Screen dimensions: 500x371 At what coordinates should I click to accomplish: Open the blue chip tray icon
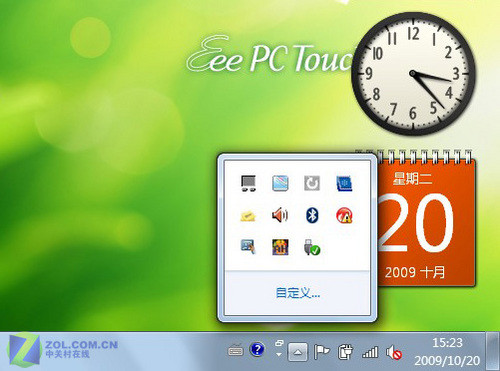(344, 183)
